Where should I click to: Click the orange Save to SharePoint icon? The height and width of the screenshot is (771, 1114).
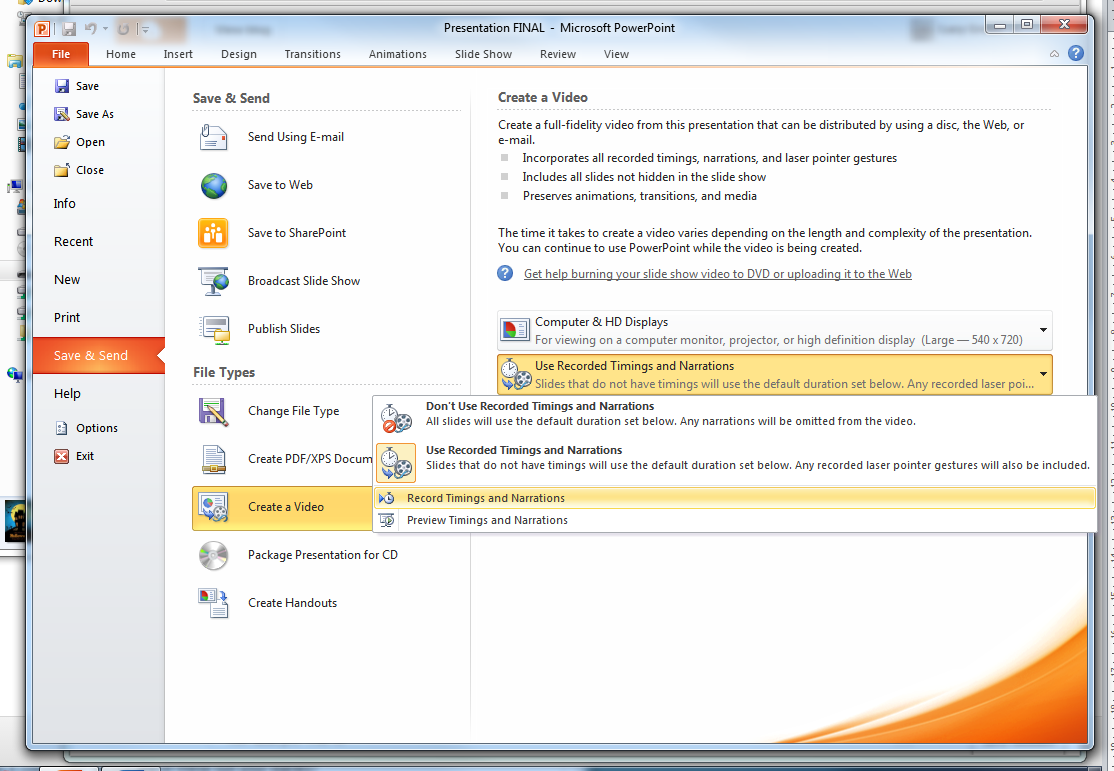pyautogui.click(x=213, y=233)
